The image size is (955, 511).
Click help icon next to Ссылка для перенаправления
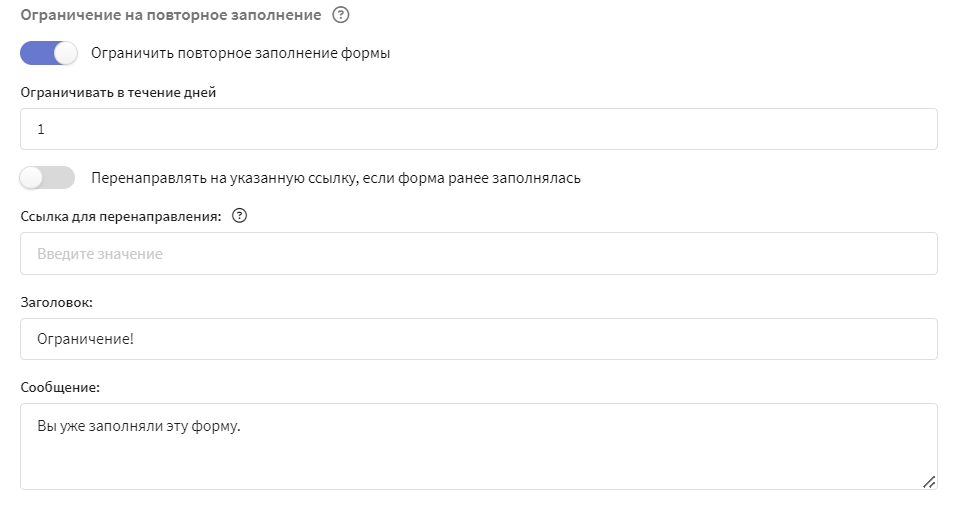(239, 216)
